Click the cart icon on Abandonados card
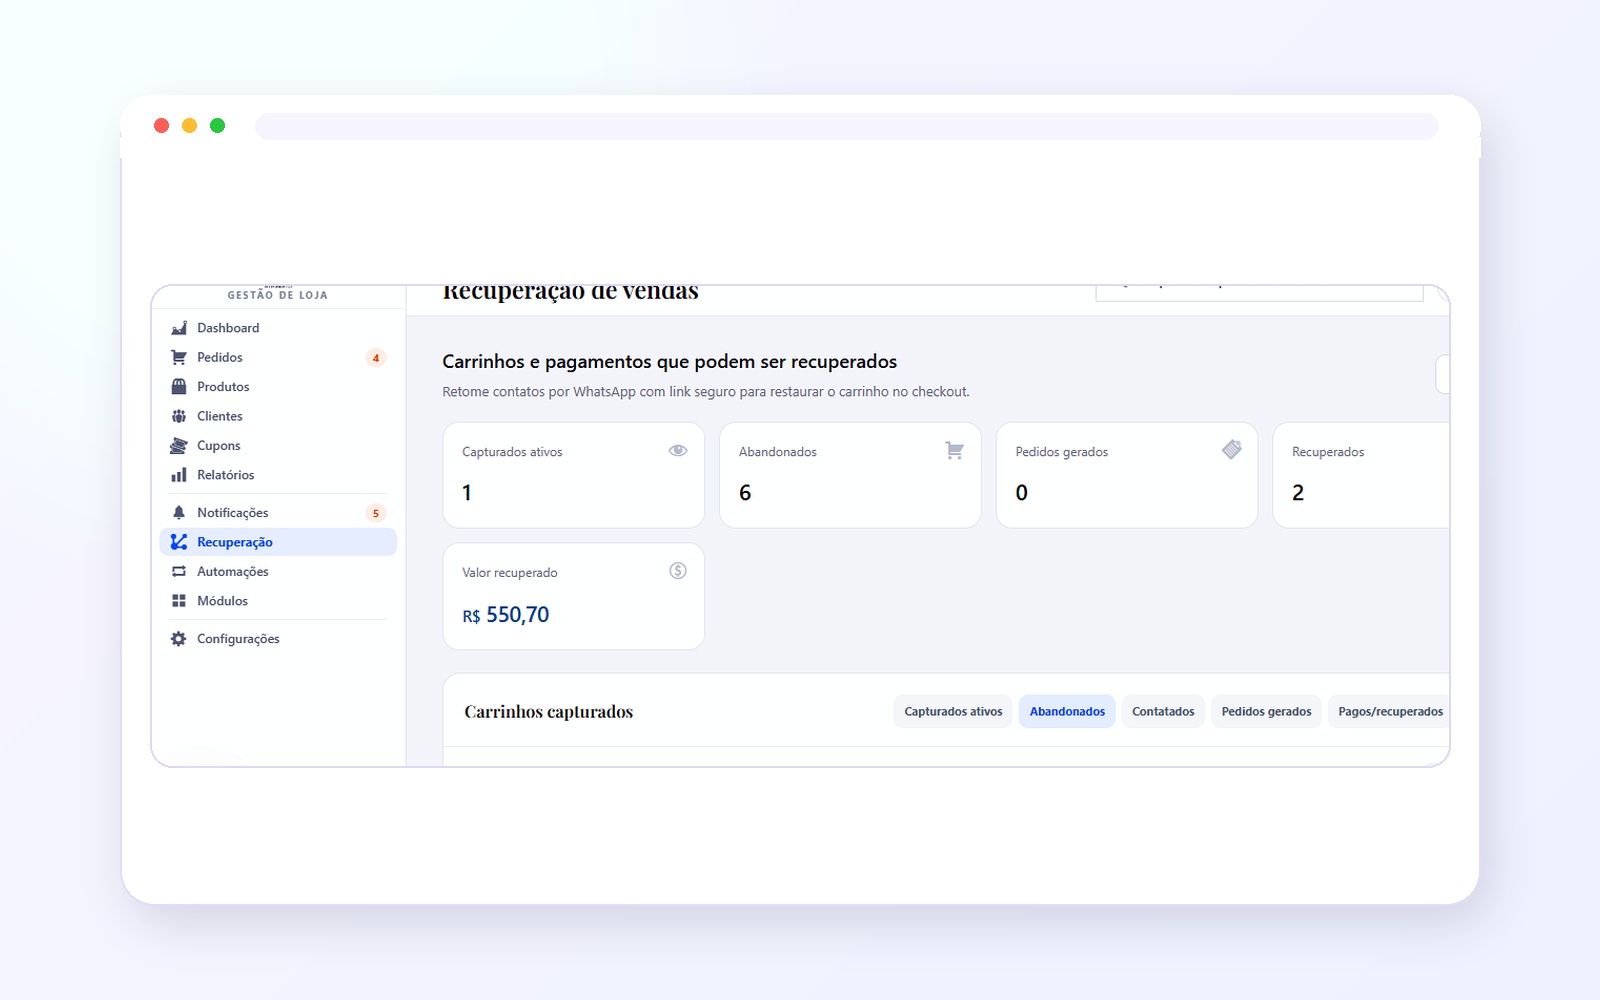1600x1000 pixels. pos(955,451)
